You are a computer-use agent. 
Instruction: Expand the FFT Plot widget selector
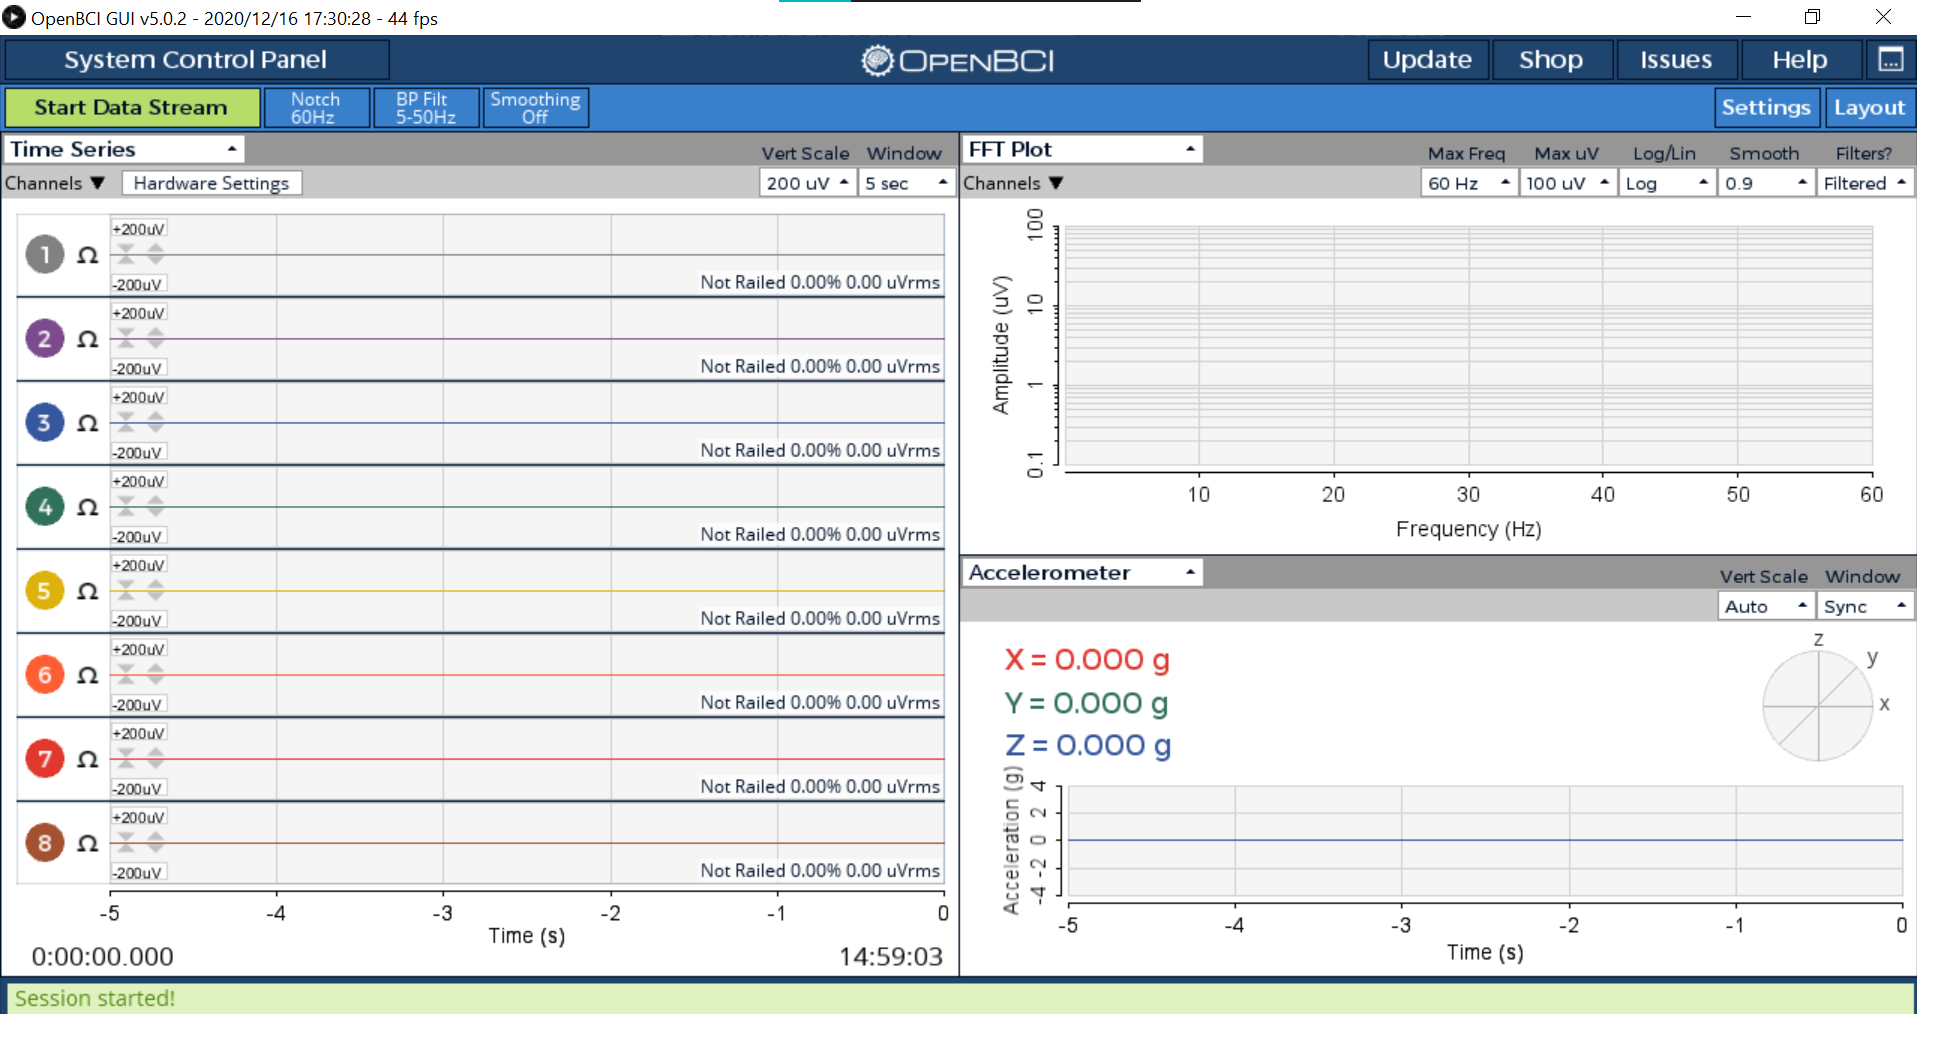pyautogui.click(x=1082, y=149)
